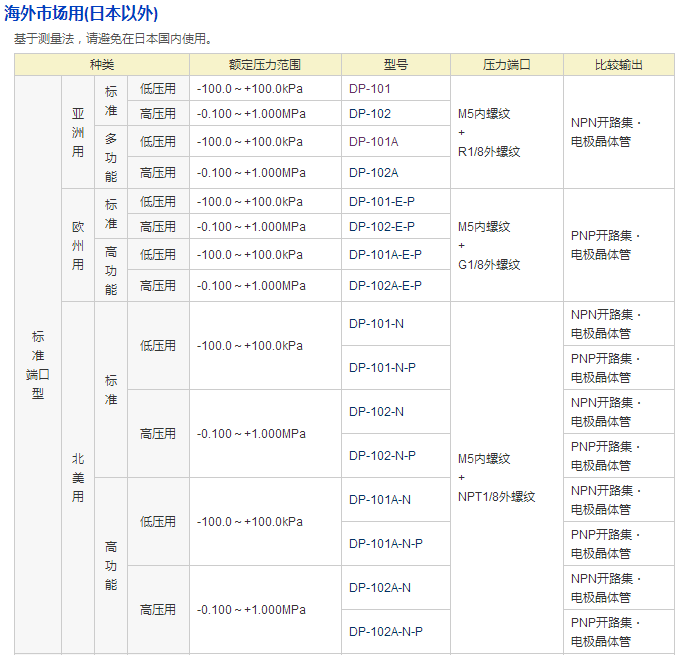Click the 压力端口 column header
The image size is (684, 655).
506,64
